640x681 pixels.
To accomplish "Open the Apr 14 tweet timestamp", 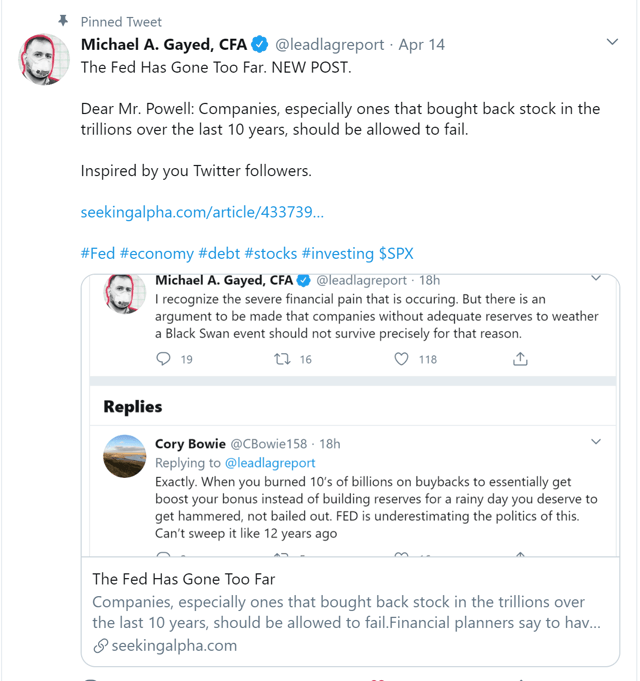I will point(422,44).
